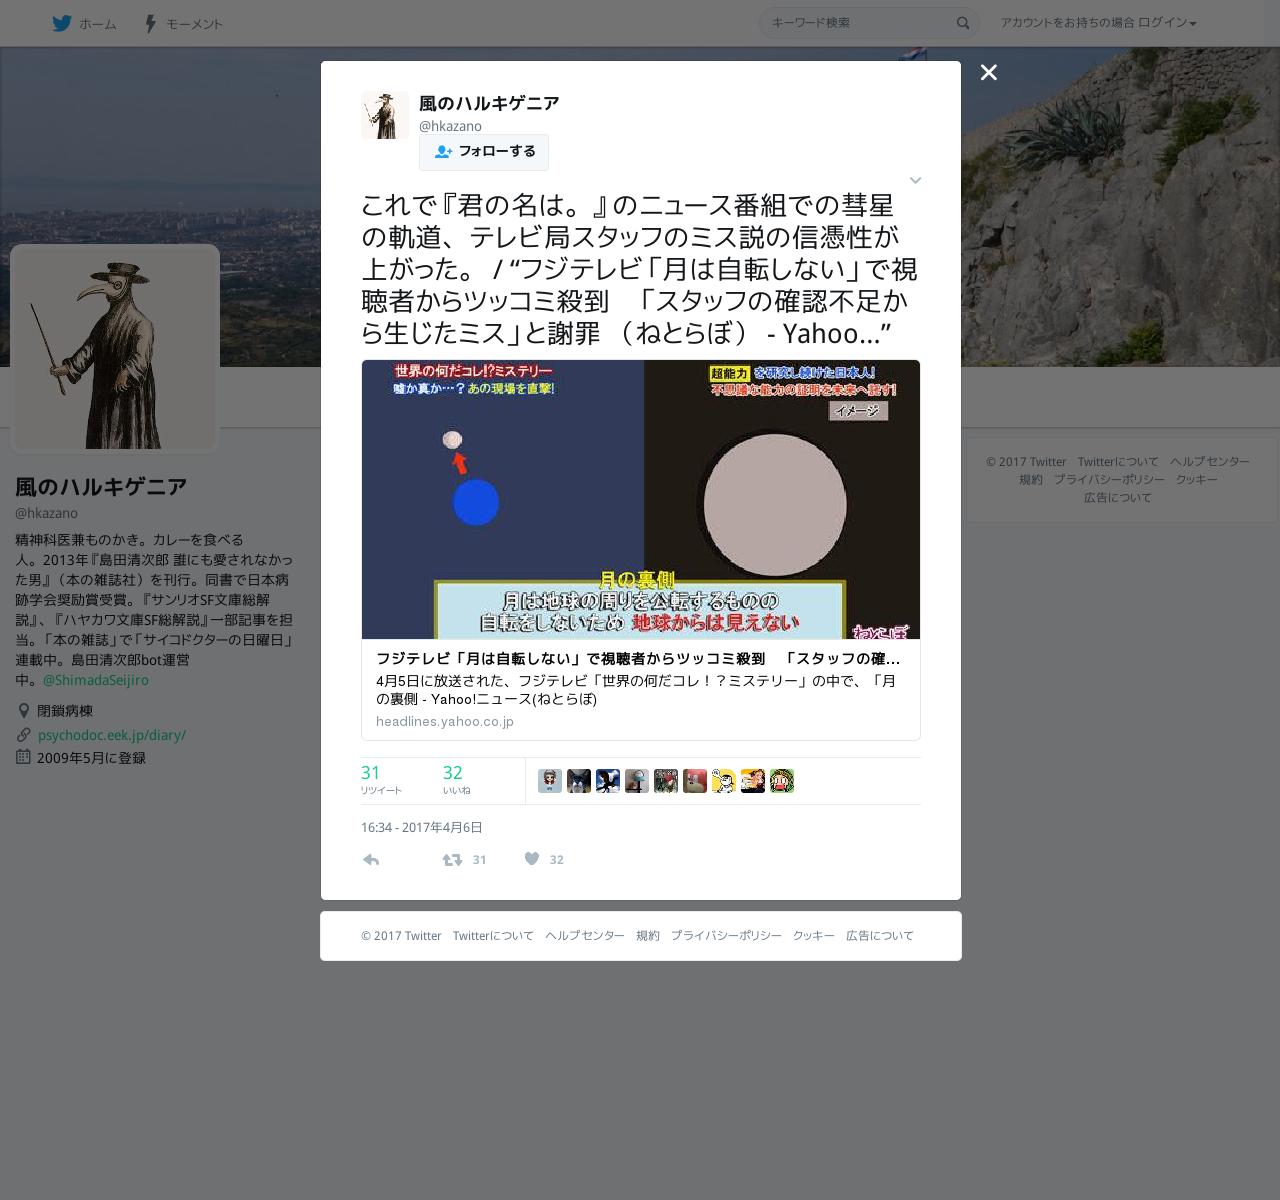The height and width of the screenshot is (1200, 1280).
Task: Go to Twitter home bird icon
Action: (x=62, y=23)
